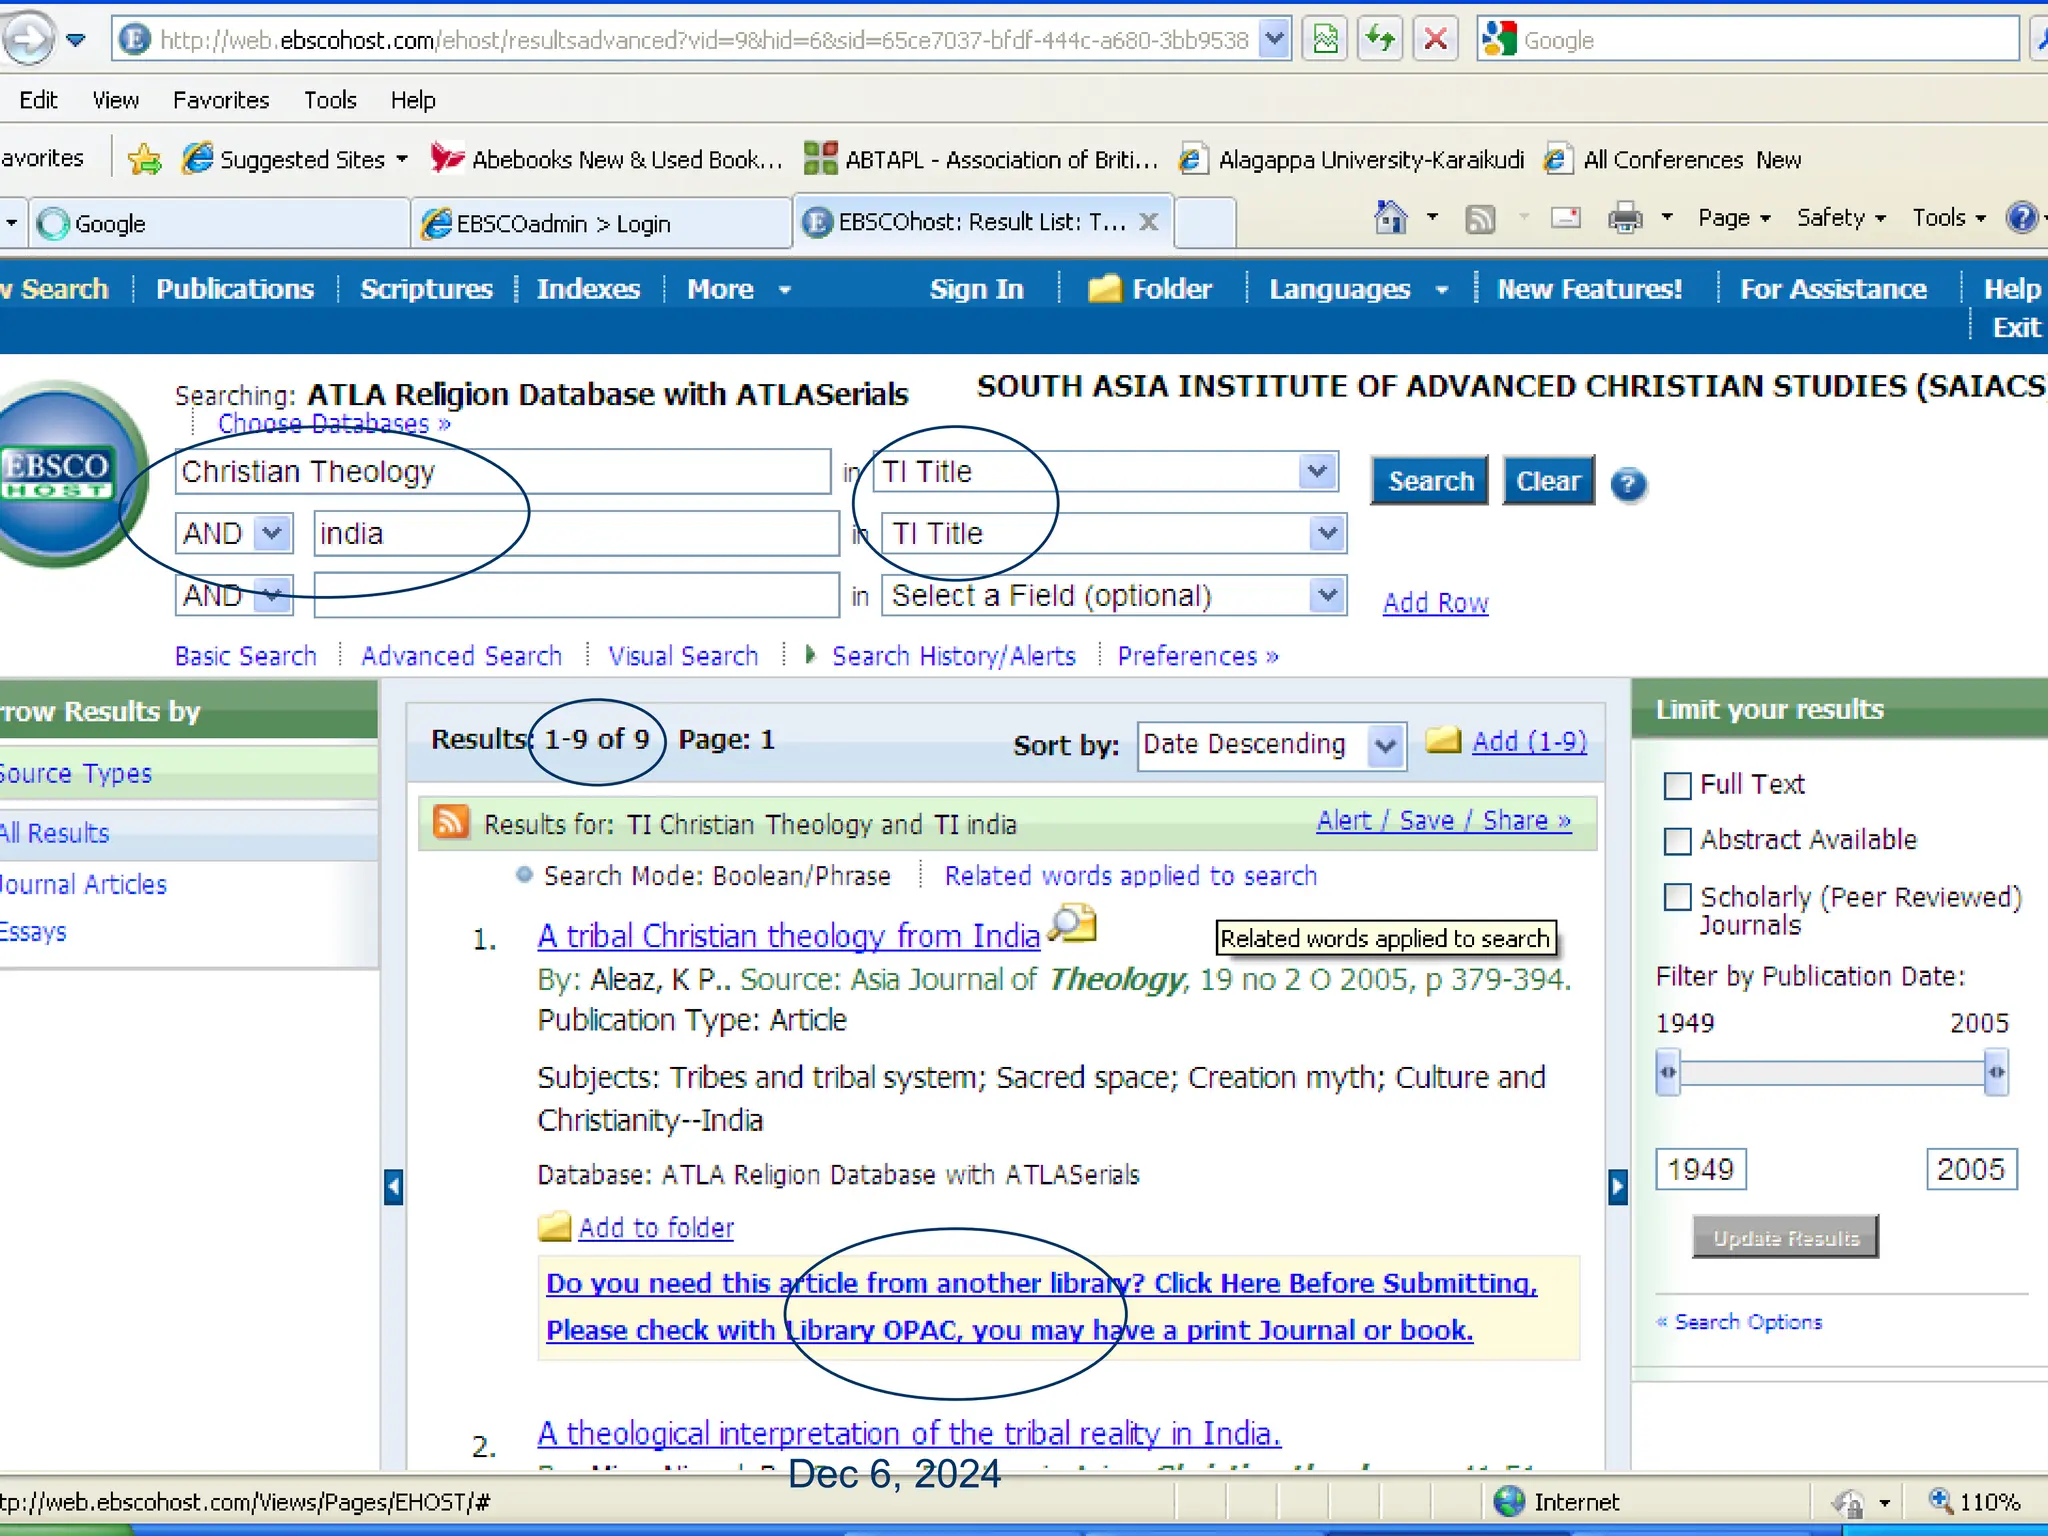The image size is (2048, 1536).
Task: Click the publication date slider right handle
Action: [1995, 1073]
